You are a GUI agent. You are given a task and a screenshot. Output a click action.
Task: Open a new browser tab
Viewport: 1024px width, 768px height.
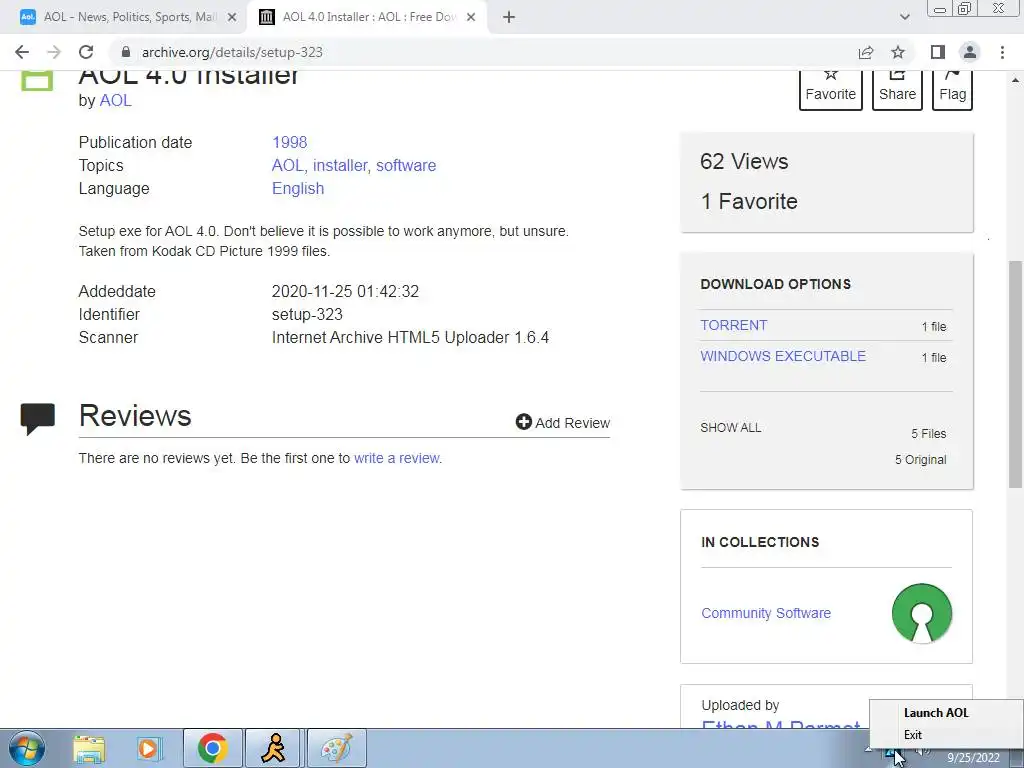point(509,17)
